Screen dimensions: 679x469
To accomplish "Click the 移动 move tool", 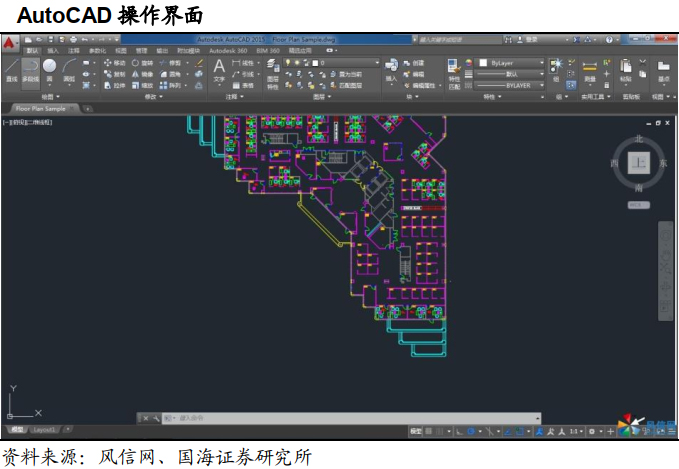I will 114,62.
